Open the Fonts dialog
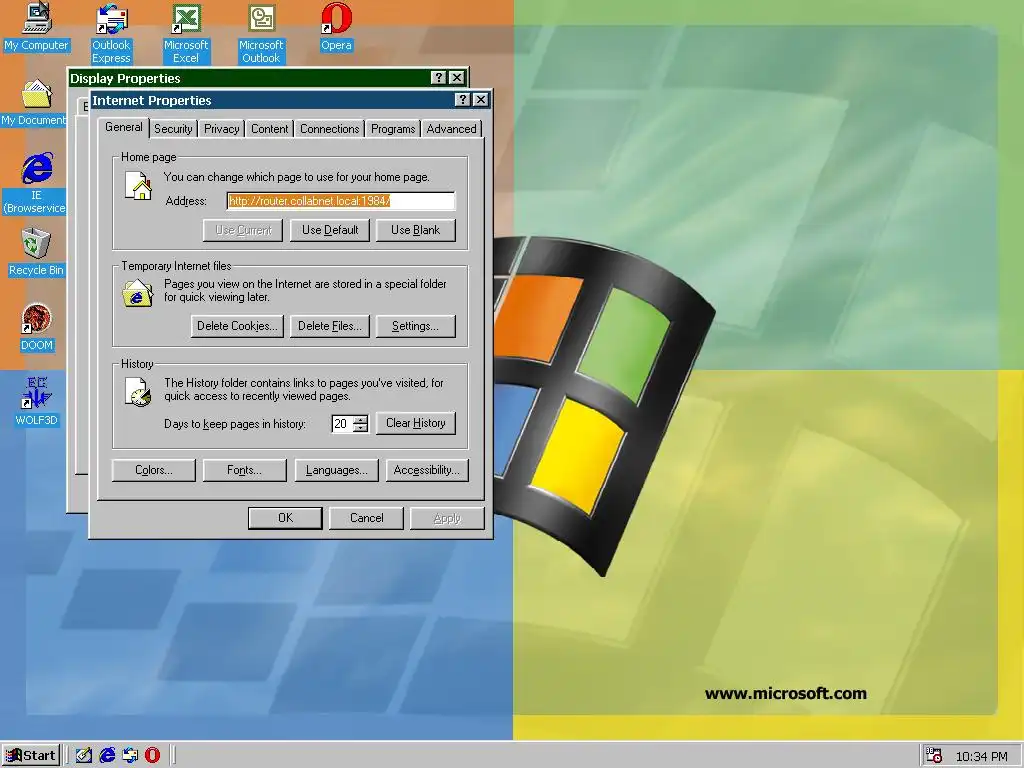The height and width of the screenshot is (768, 1024). 244,470
